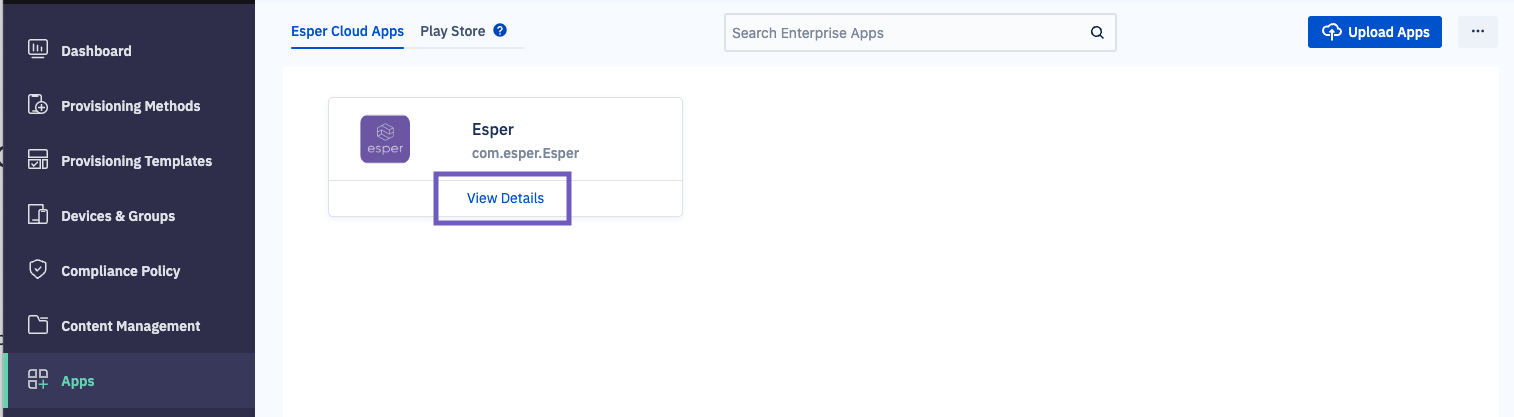1514x417 pixels.
Task: Switch to the Esper Cloud Apps tab
Action: click(347, 31)
